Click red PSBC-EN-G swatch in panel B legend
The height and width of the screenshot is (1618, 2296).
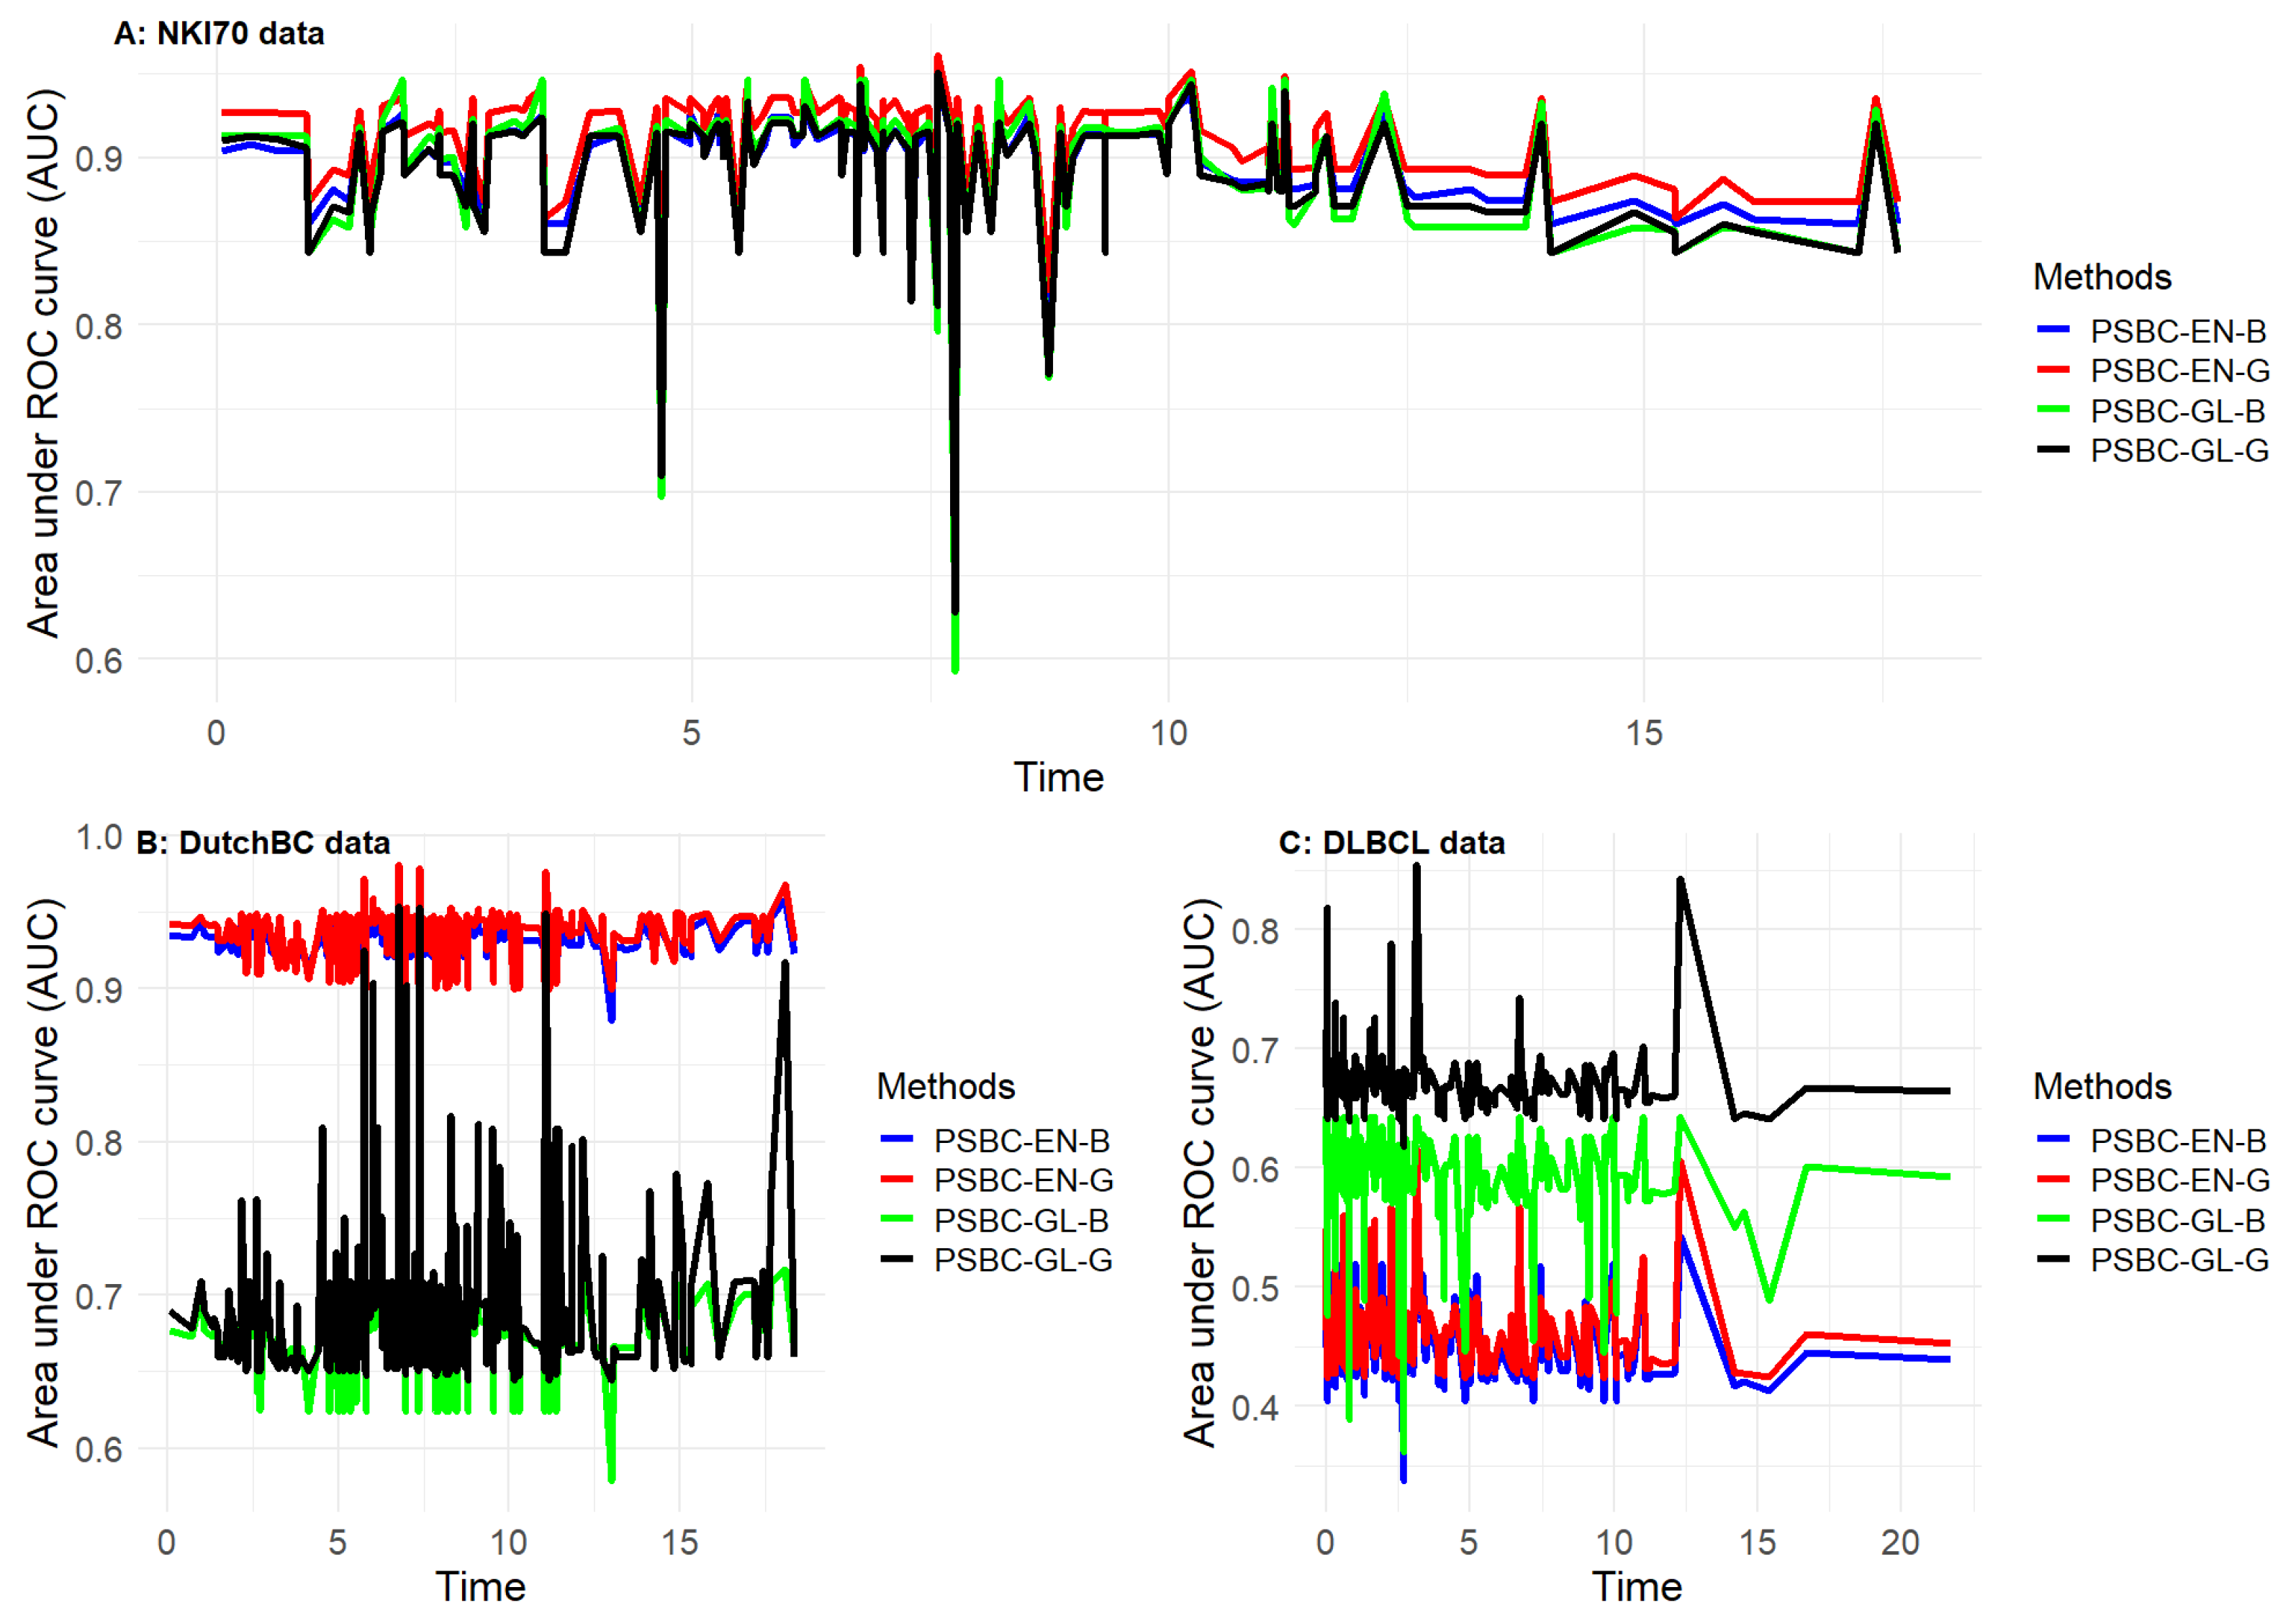(x=897, y=1179)
